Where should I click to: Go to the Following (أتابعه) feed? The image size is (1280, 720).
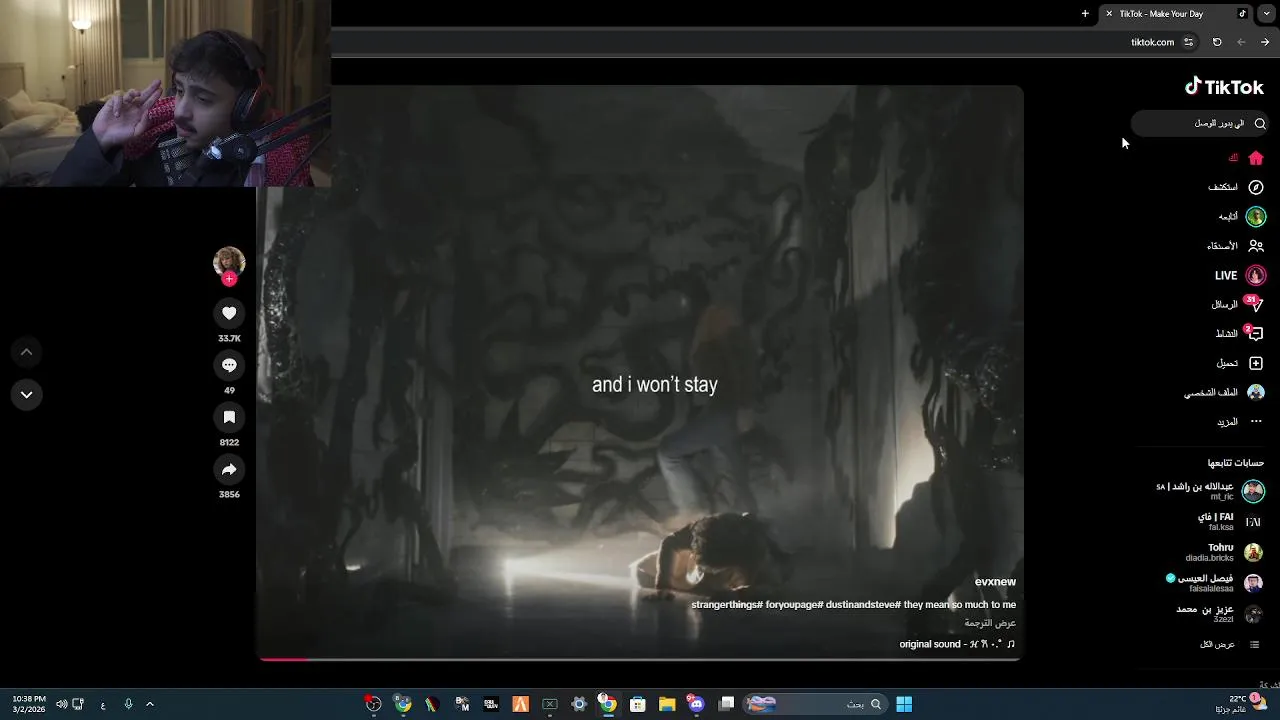tap(1241, 216)
